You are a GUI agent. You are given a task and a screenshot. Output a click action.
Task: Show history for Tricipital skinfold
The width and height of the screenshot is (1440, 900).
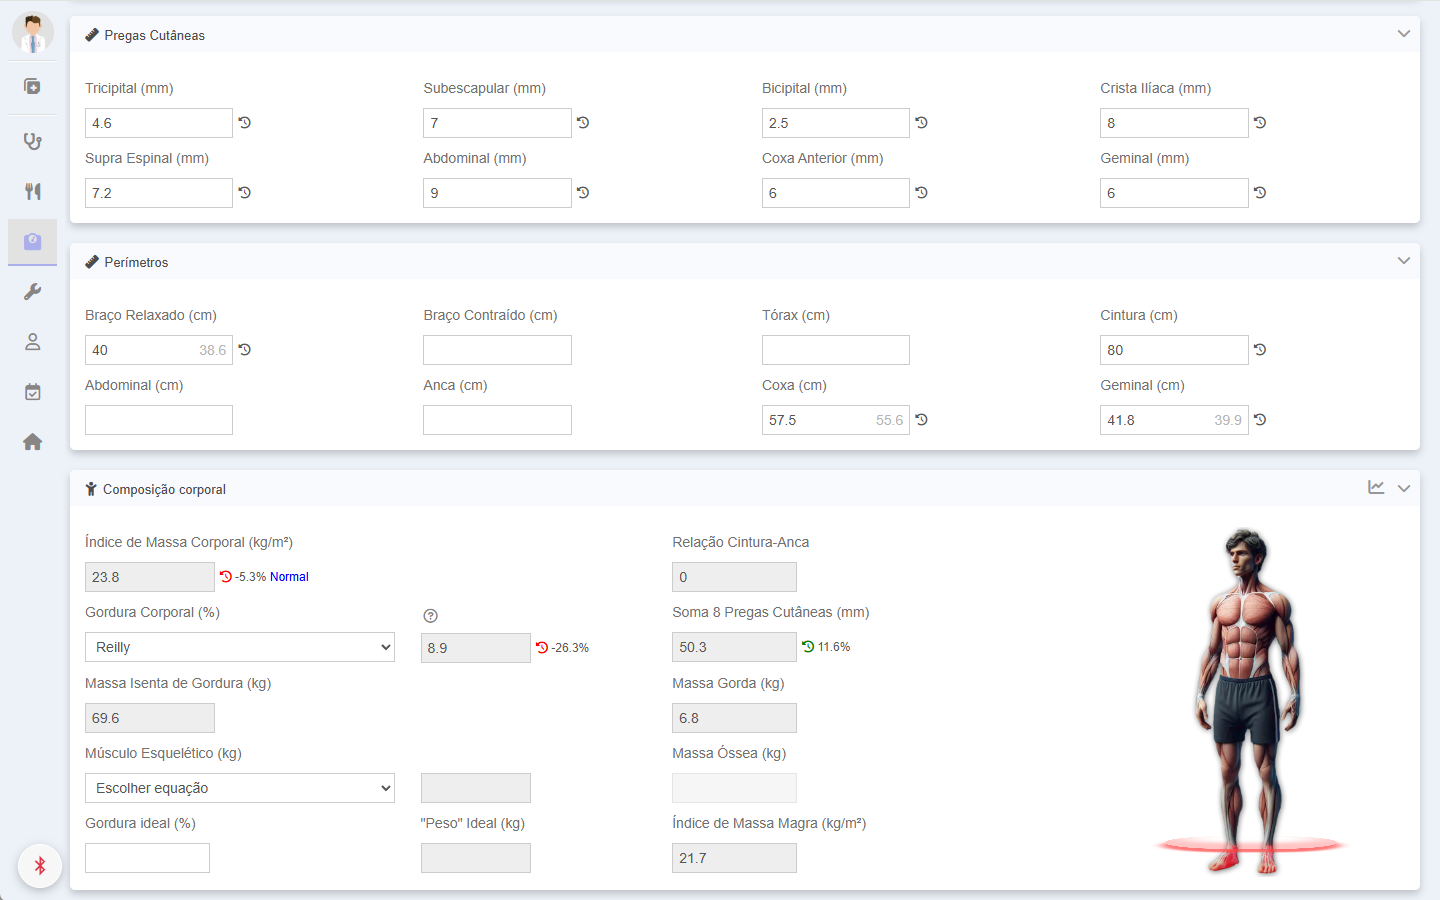click(x=245, y=123)
